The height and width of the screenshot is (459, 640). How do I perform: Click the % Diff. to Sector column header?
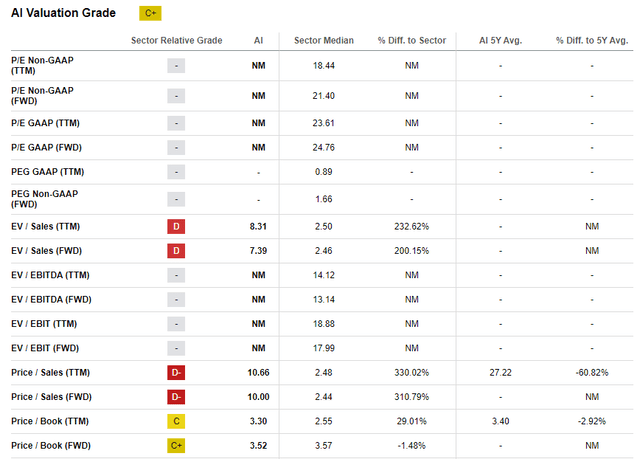(411, 40)
